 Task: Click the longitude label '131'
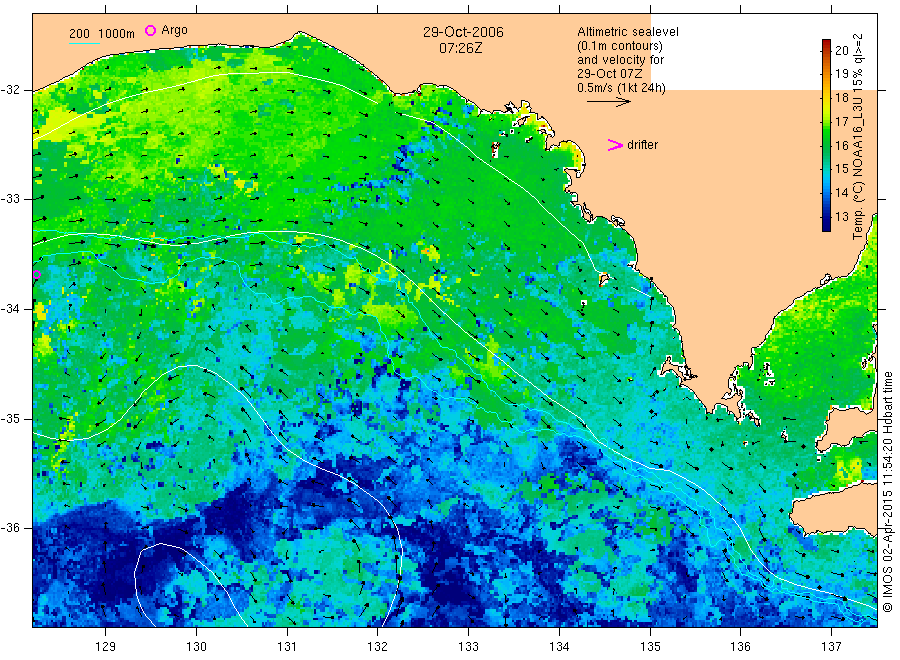[x=287, y=647]
